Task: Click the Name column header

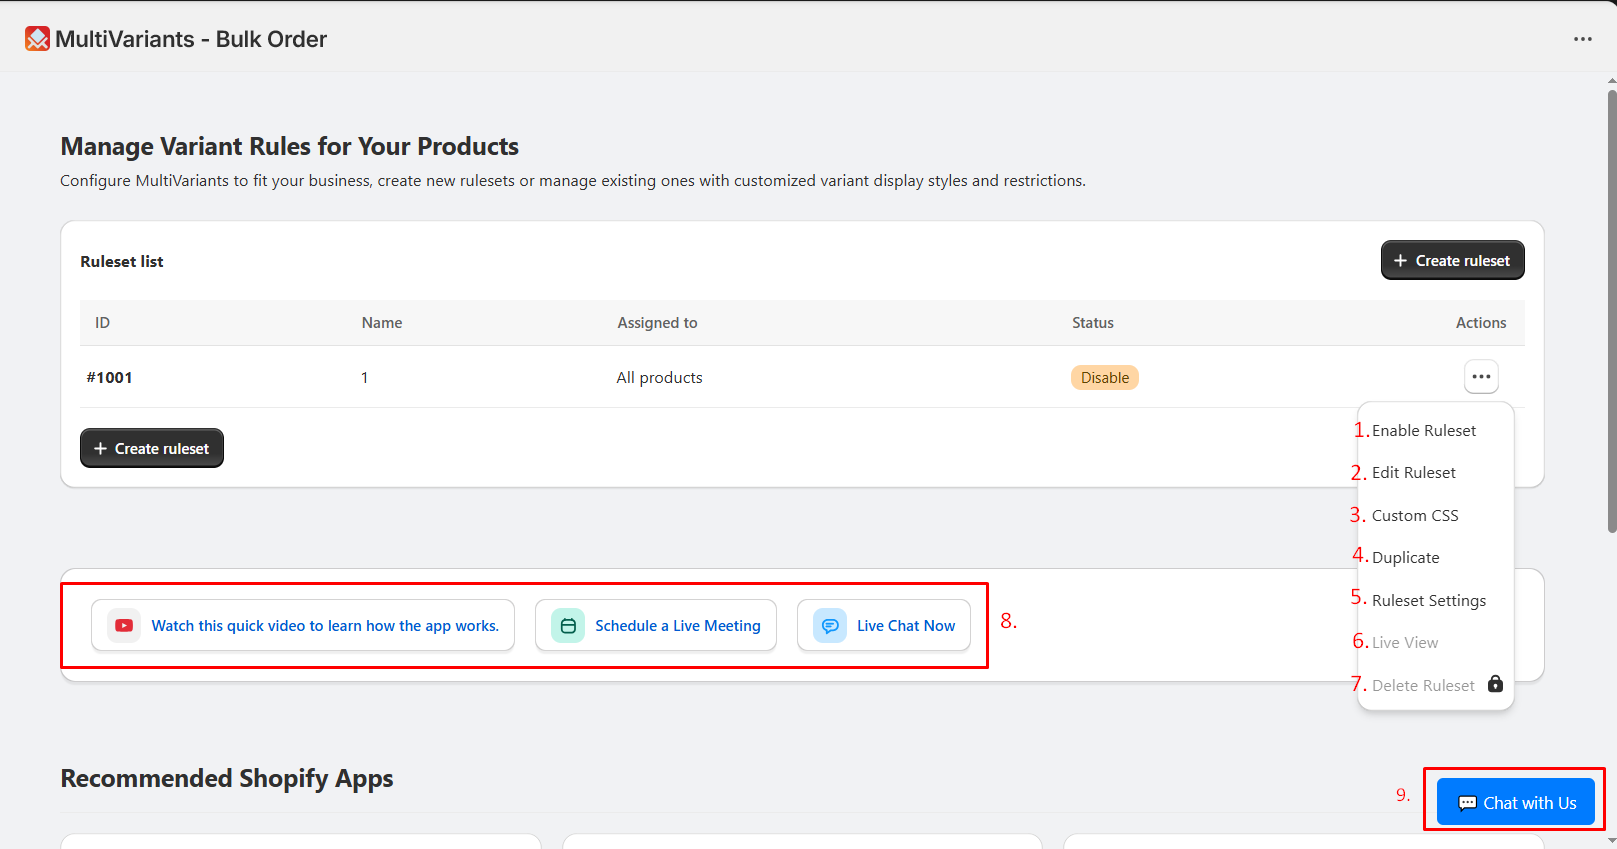Action: click(x=382, y=322)
